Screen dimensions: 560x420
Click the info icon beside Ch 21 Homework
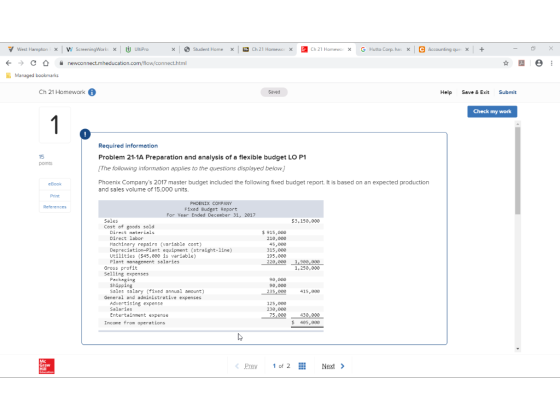coord(92,92)
